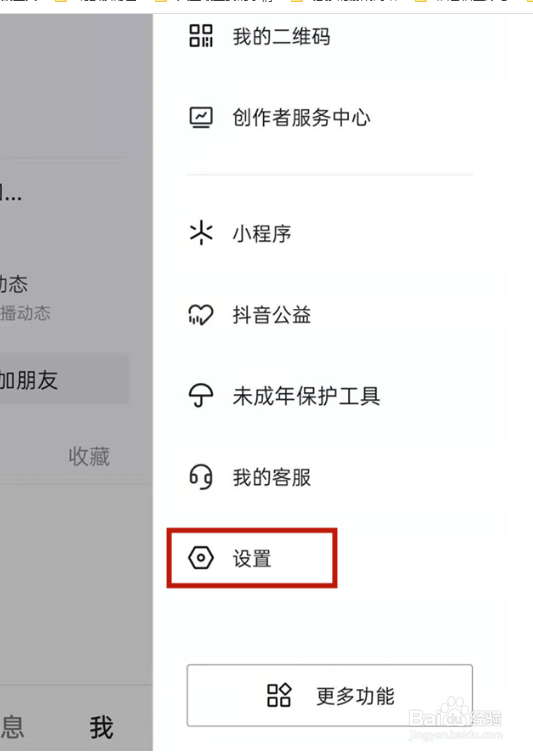Click the 更多功能 button
This screenshot has height=754, width=533.
pyautogui.click(x=330, y=695)
